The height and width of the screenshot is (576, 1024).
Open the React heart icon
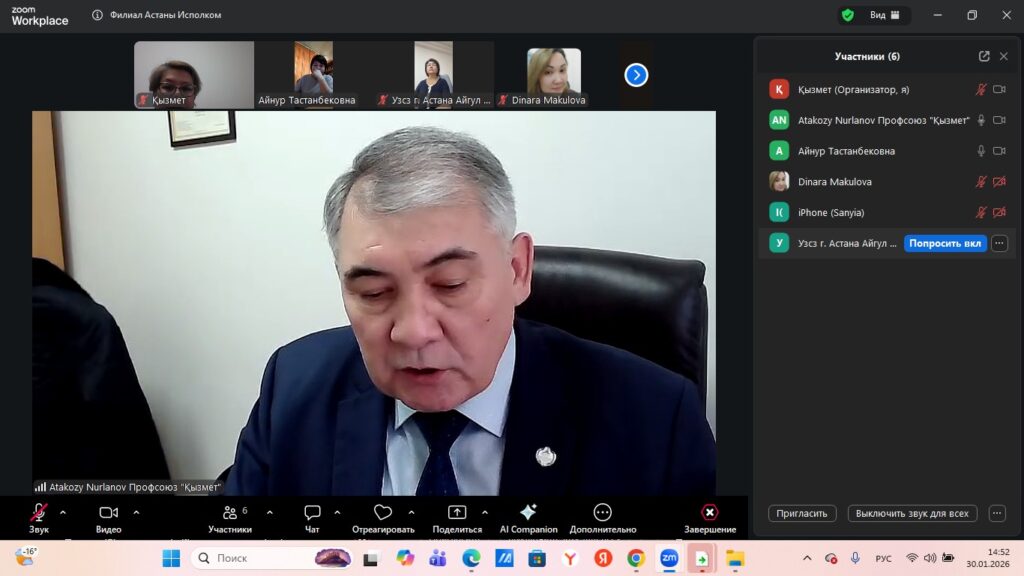point(383,513)
